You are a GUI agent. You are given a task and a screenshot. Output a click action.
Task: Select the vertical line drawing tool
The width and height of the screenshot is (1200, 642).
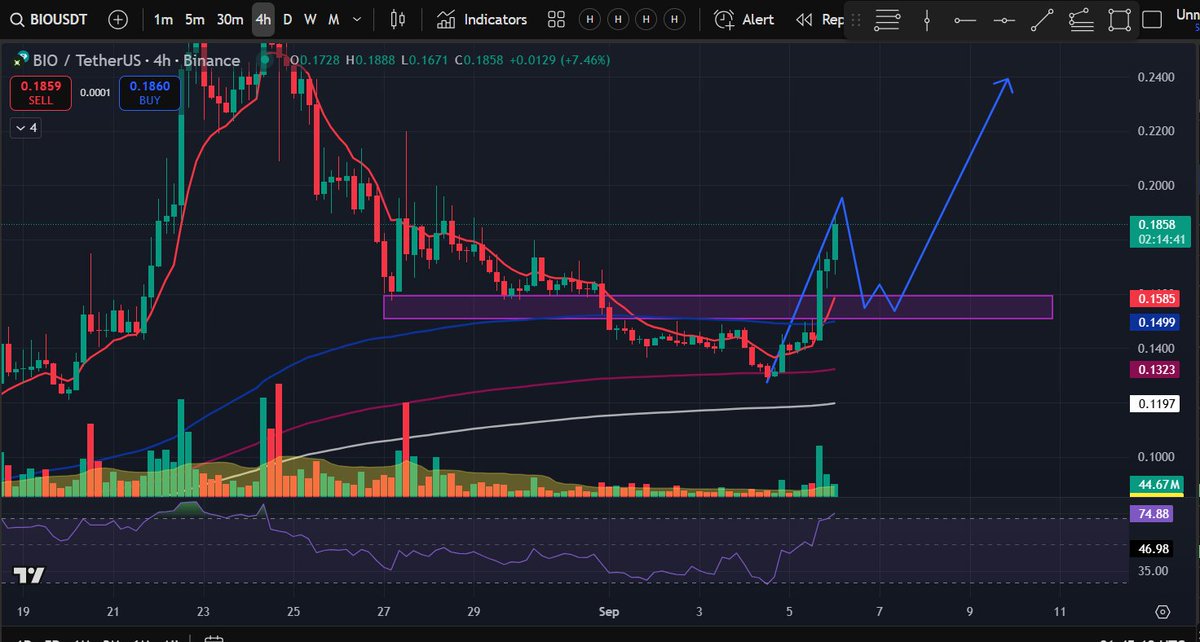click(927, 19)
